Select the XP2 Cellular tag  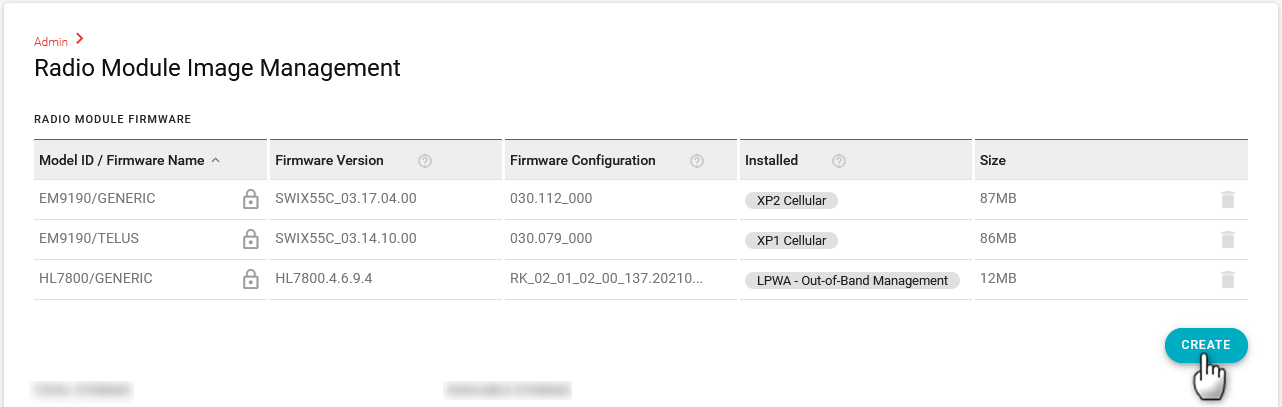(x=791, y=200)
